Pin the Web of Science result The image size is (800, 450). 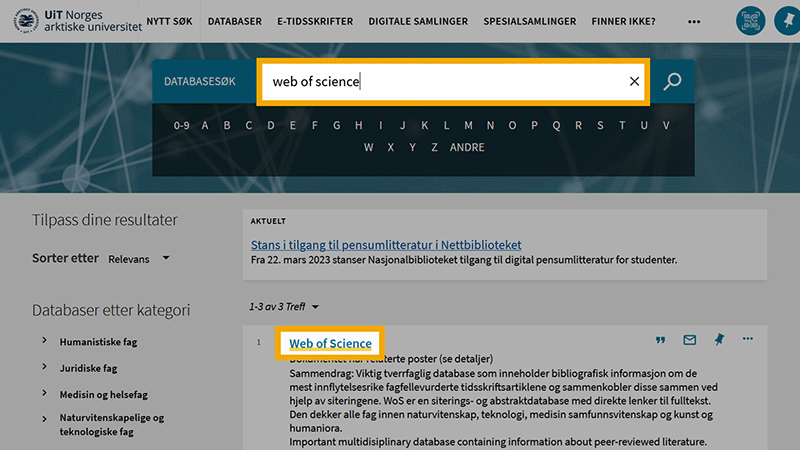pos(718,340)
